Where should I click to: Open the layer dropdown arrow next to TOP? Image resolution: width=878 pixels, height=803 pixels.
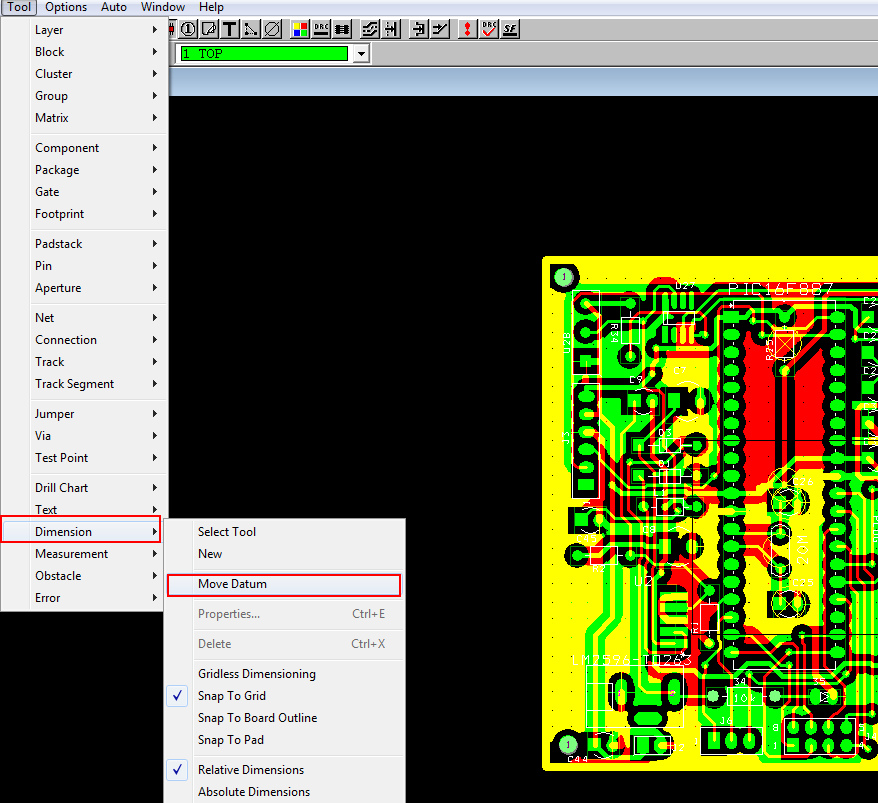(x=361, y=54)
